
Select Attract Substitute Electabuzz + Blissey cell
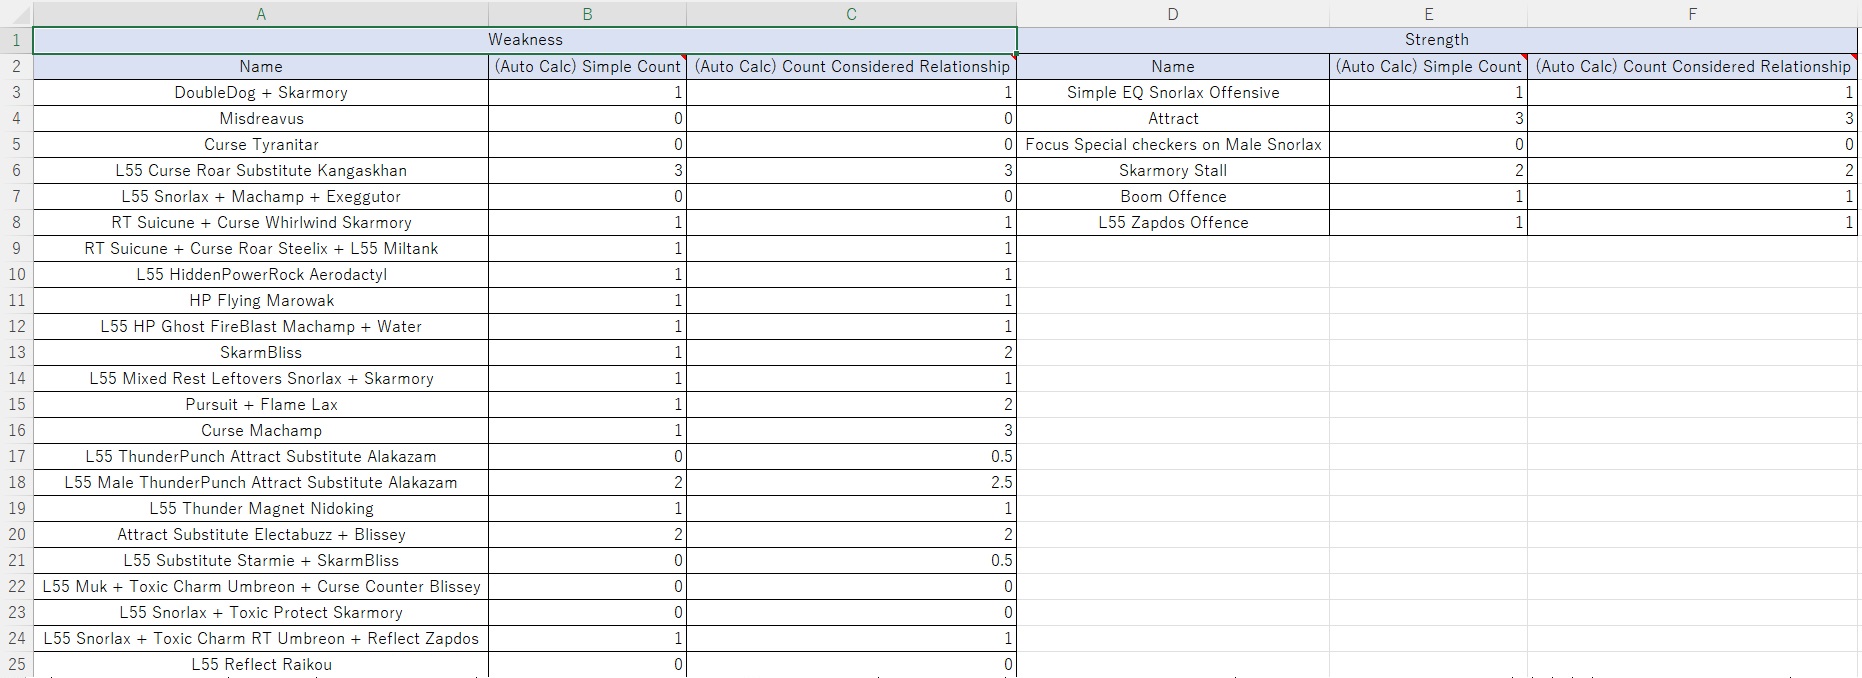pos(261,534)
